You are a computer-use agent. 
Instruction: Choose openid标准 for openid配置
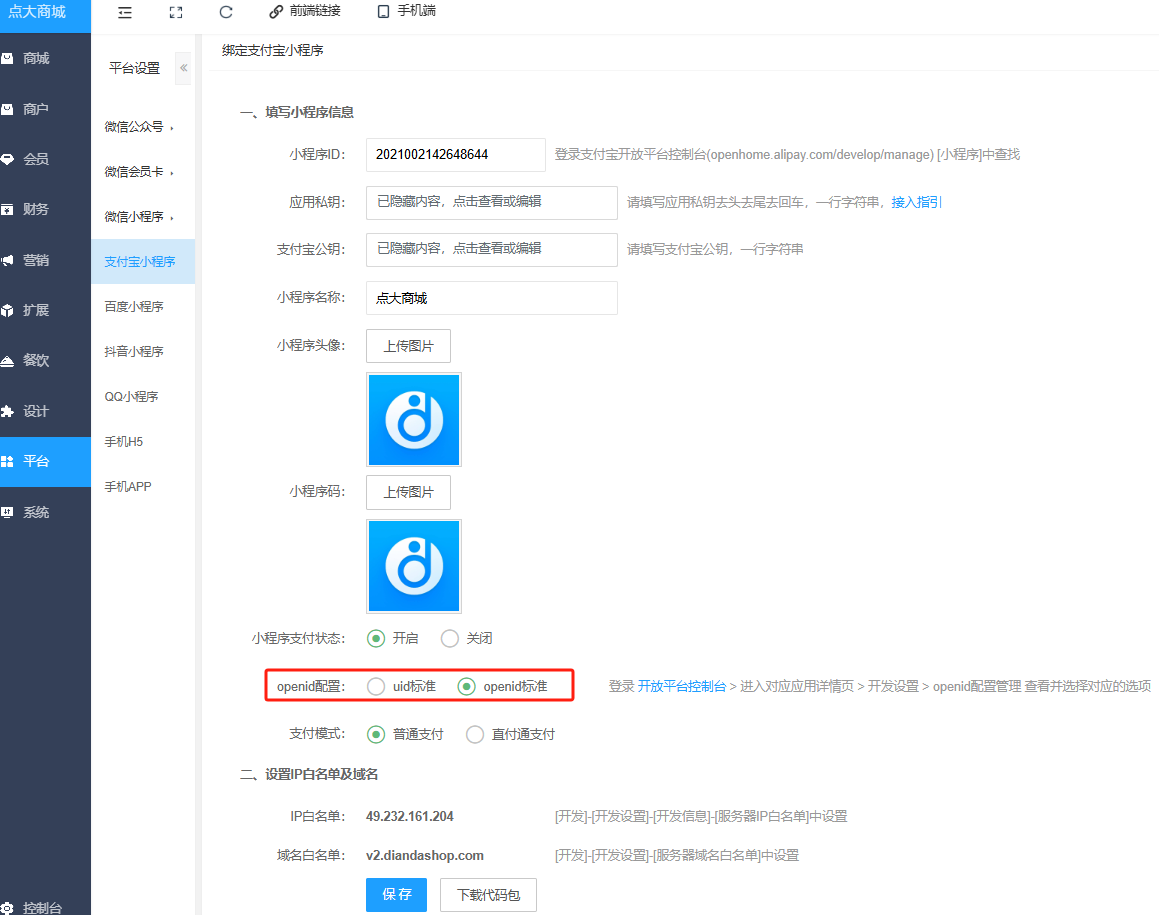(466, 687)
